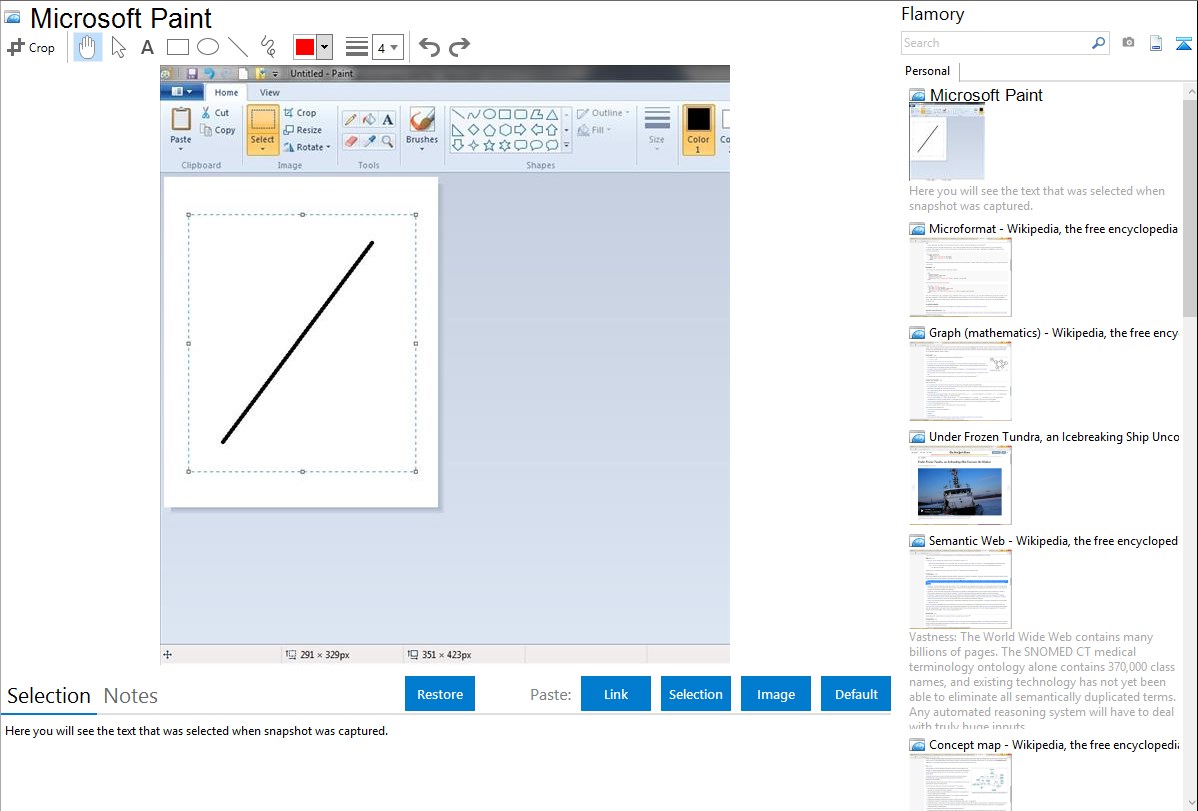Pick the Right arrow shape in Paint
The width and height of the screenshot is (1198, 811).
click(x=520, y=129)
